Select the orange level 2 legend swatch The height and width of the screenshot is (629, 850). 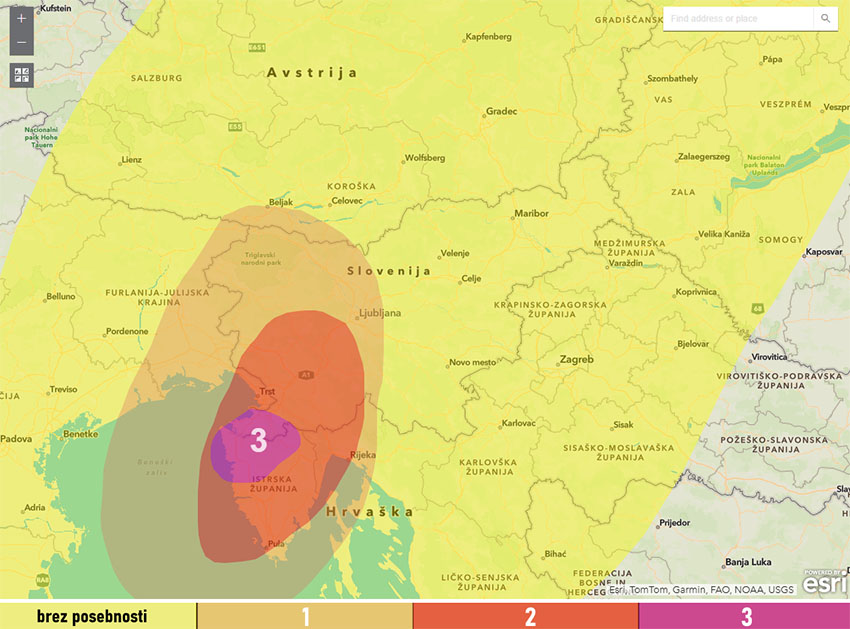click(x=526, y=616)
